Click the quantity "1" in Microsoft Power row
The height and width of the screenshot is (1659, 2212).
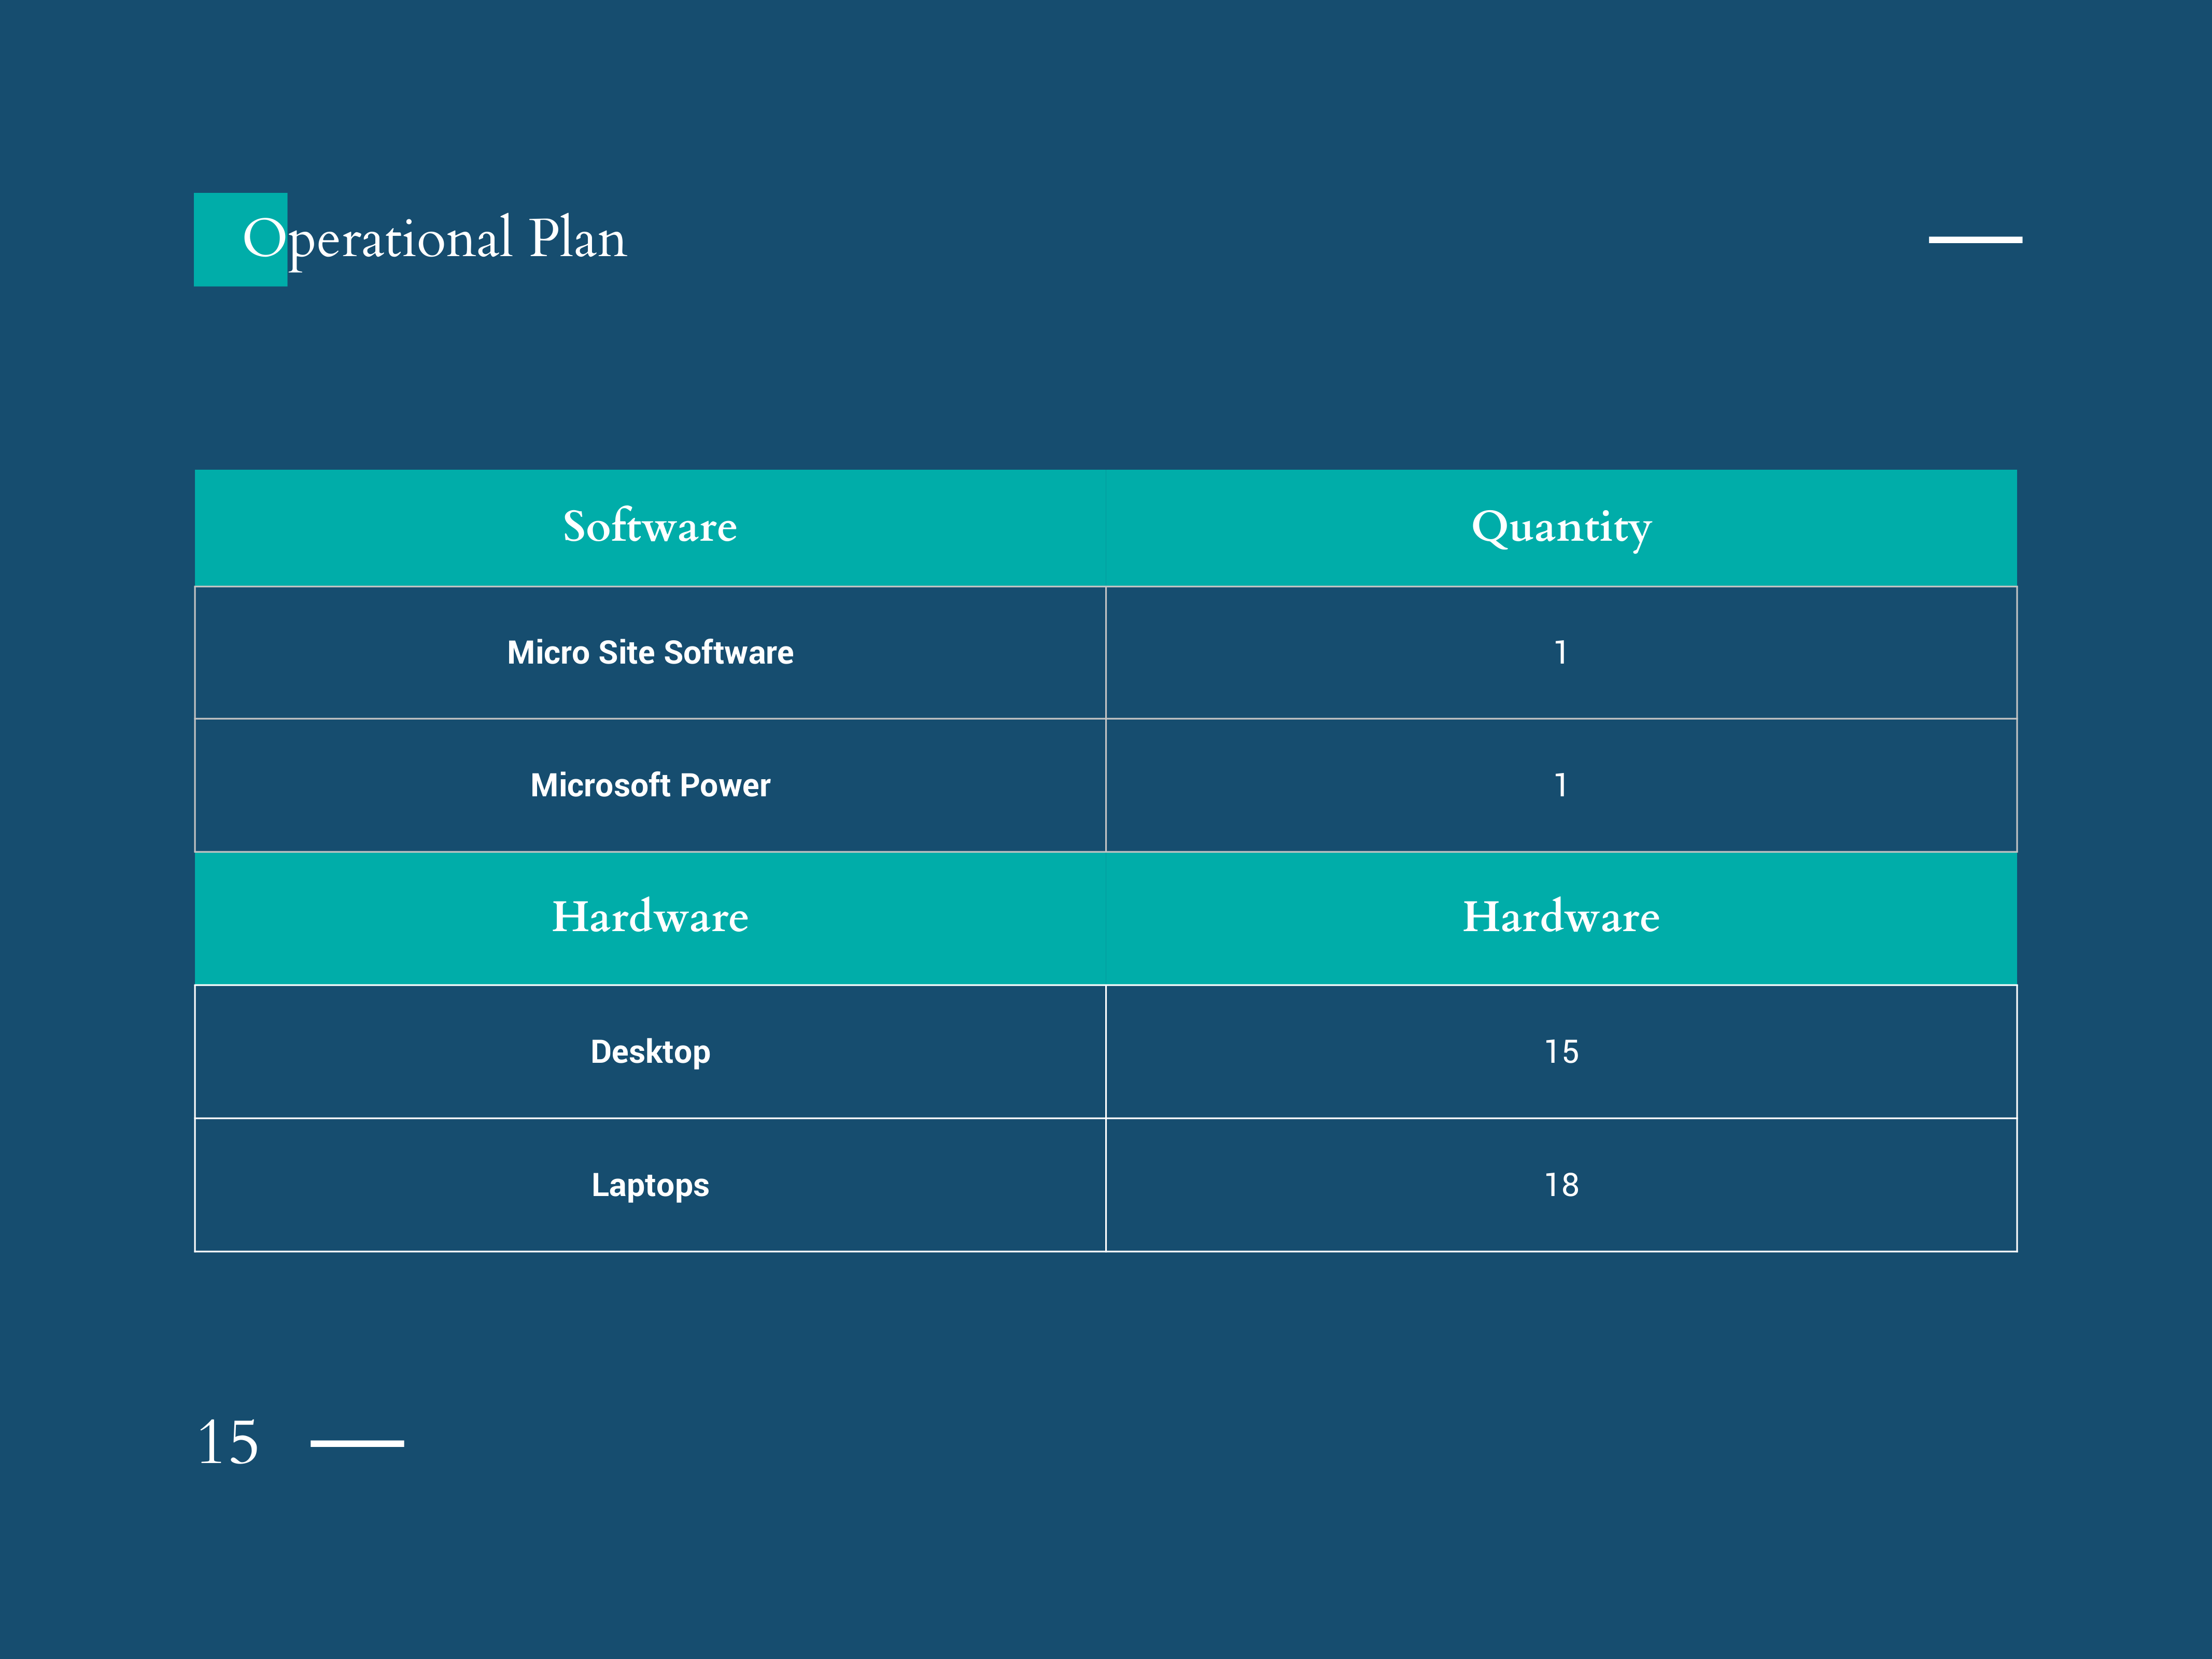pyautogui.click(x=1561, y=785)
